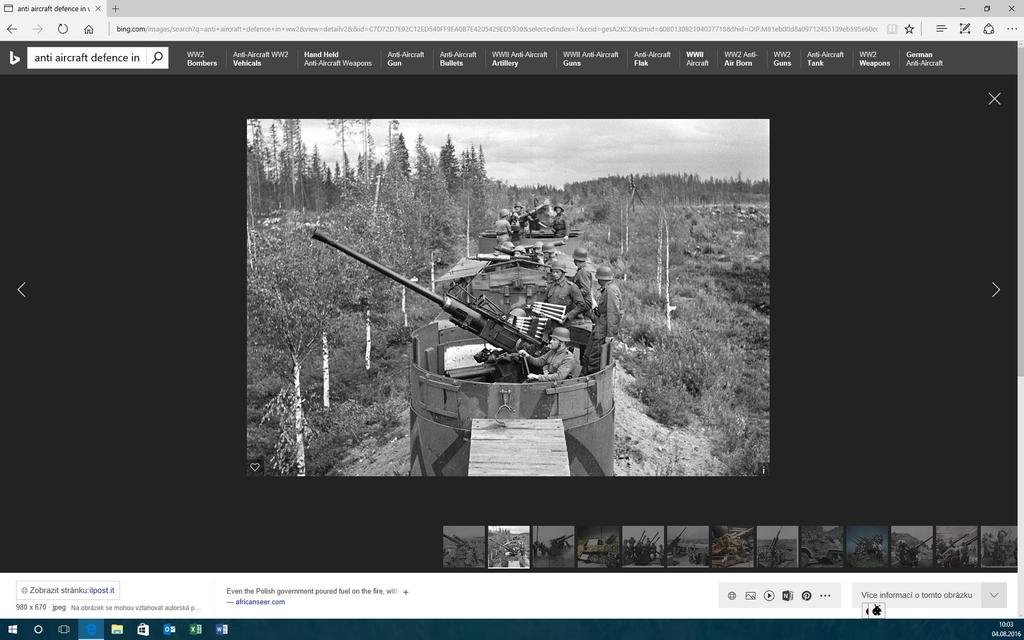Select 'WW2 Anti-Air Born' suggestion
Image resolution: width=1024 pixels, height=640 pixels.
click(x=740, y=59)
